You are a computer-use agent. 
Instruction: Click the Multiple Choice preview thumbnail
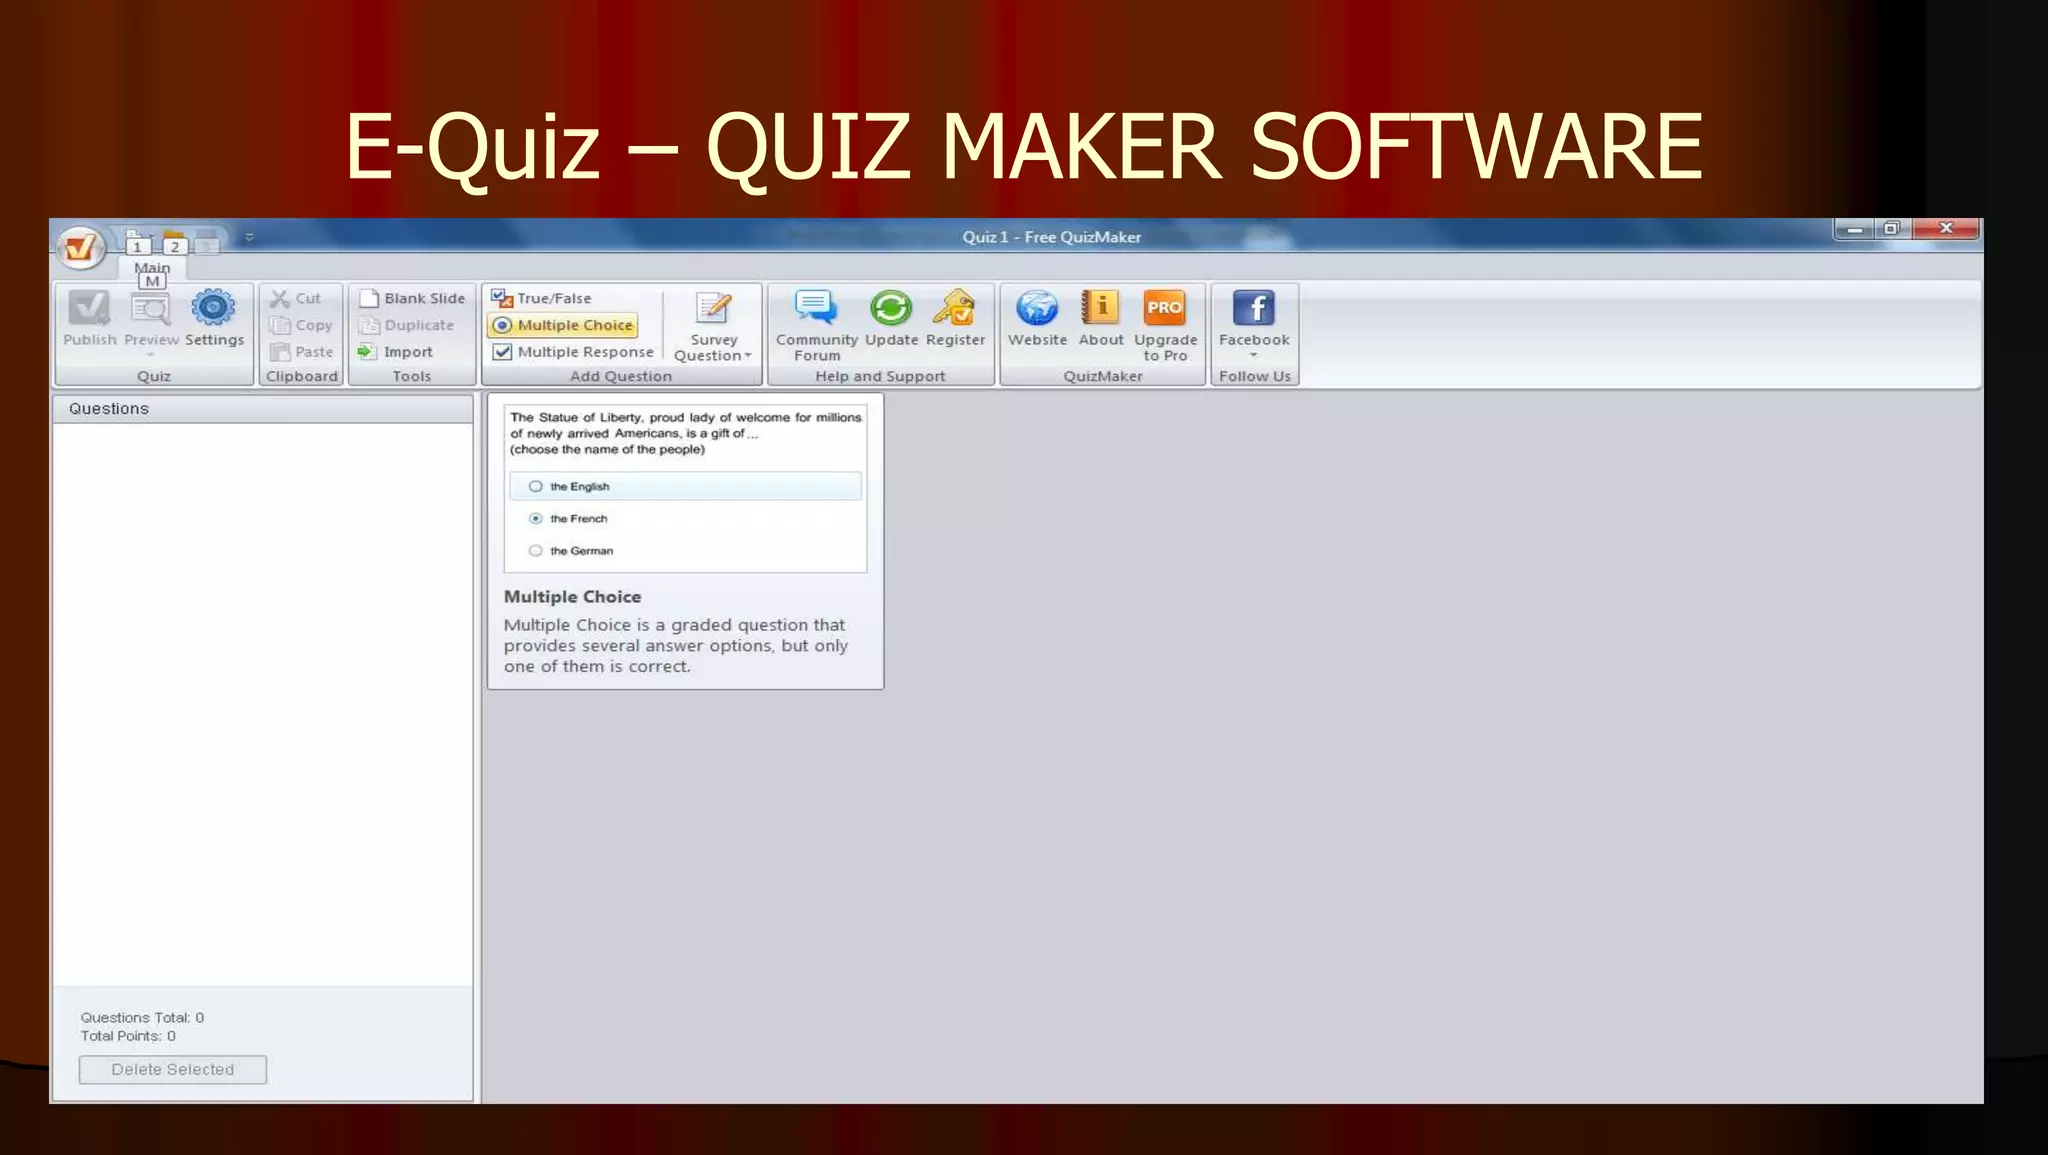685,488
